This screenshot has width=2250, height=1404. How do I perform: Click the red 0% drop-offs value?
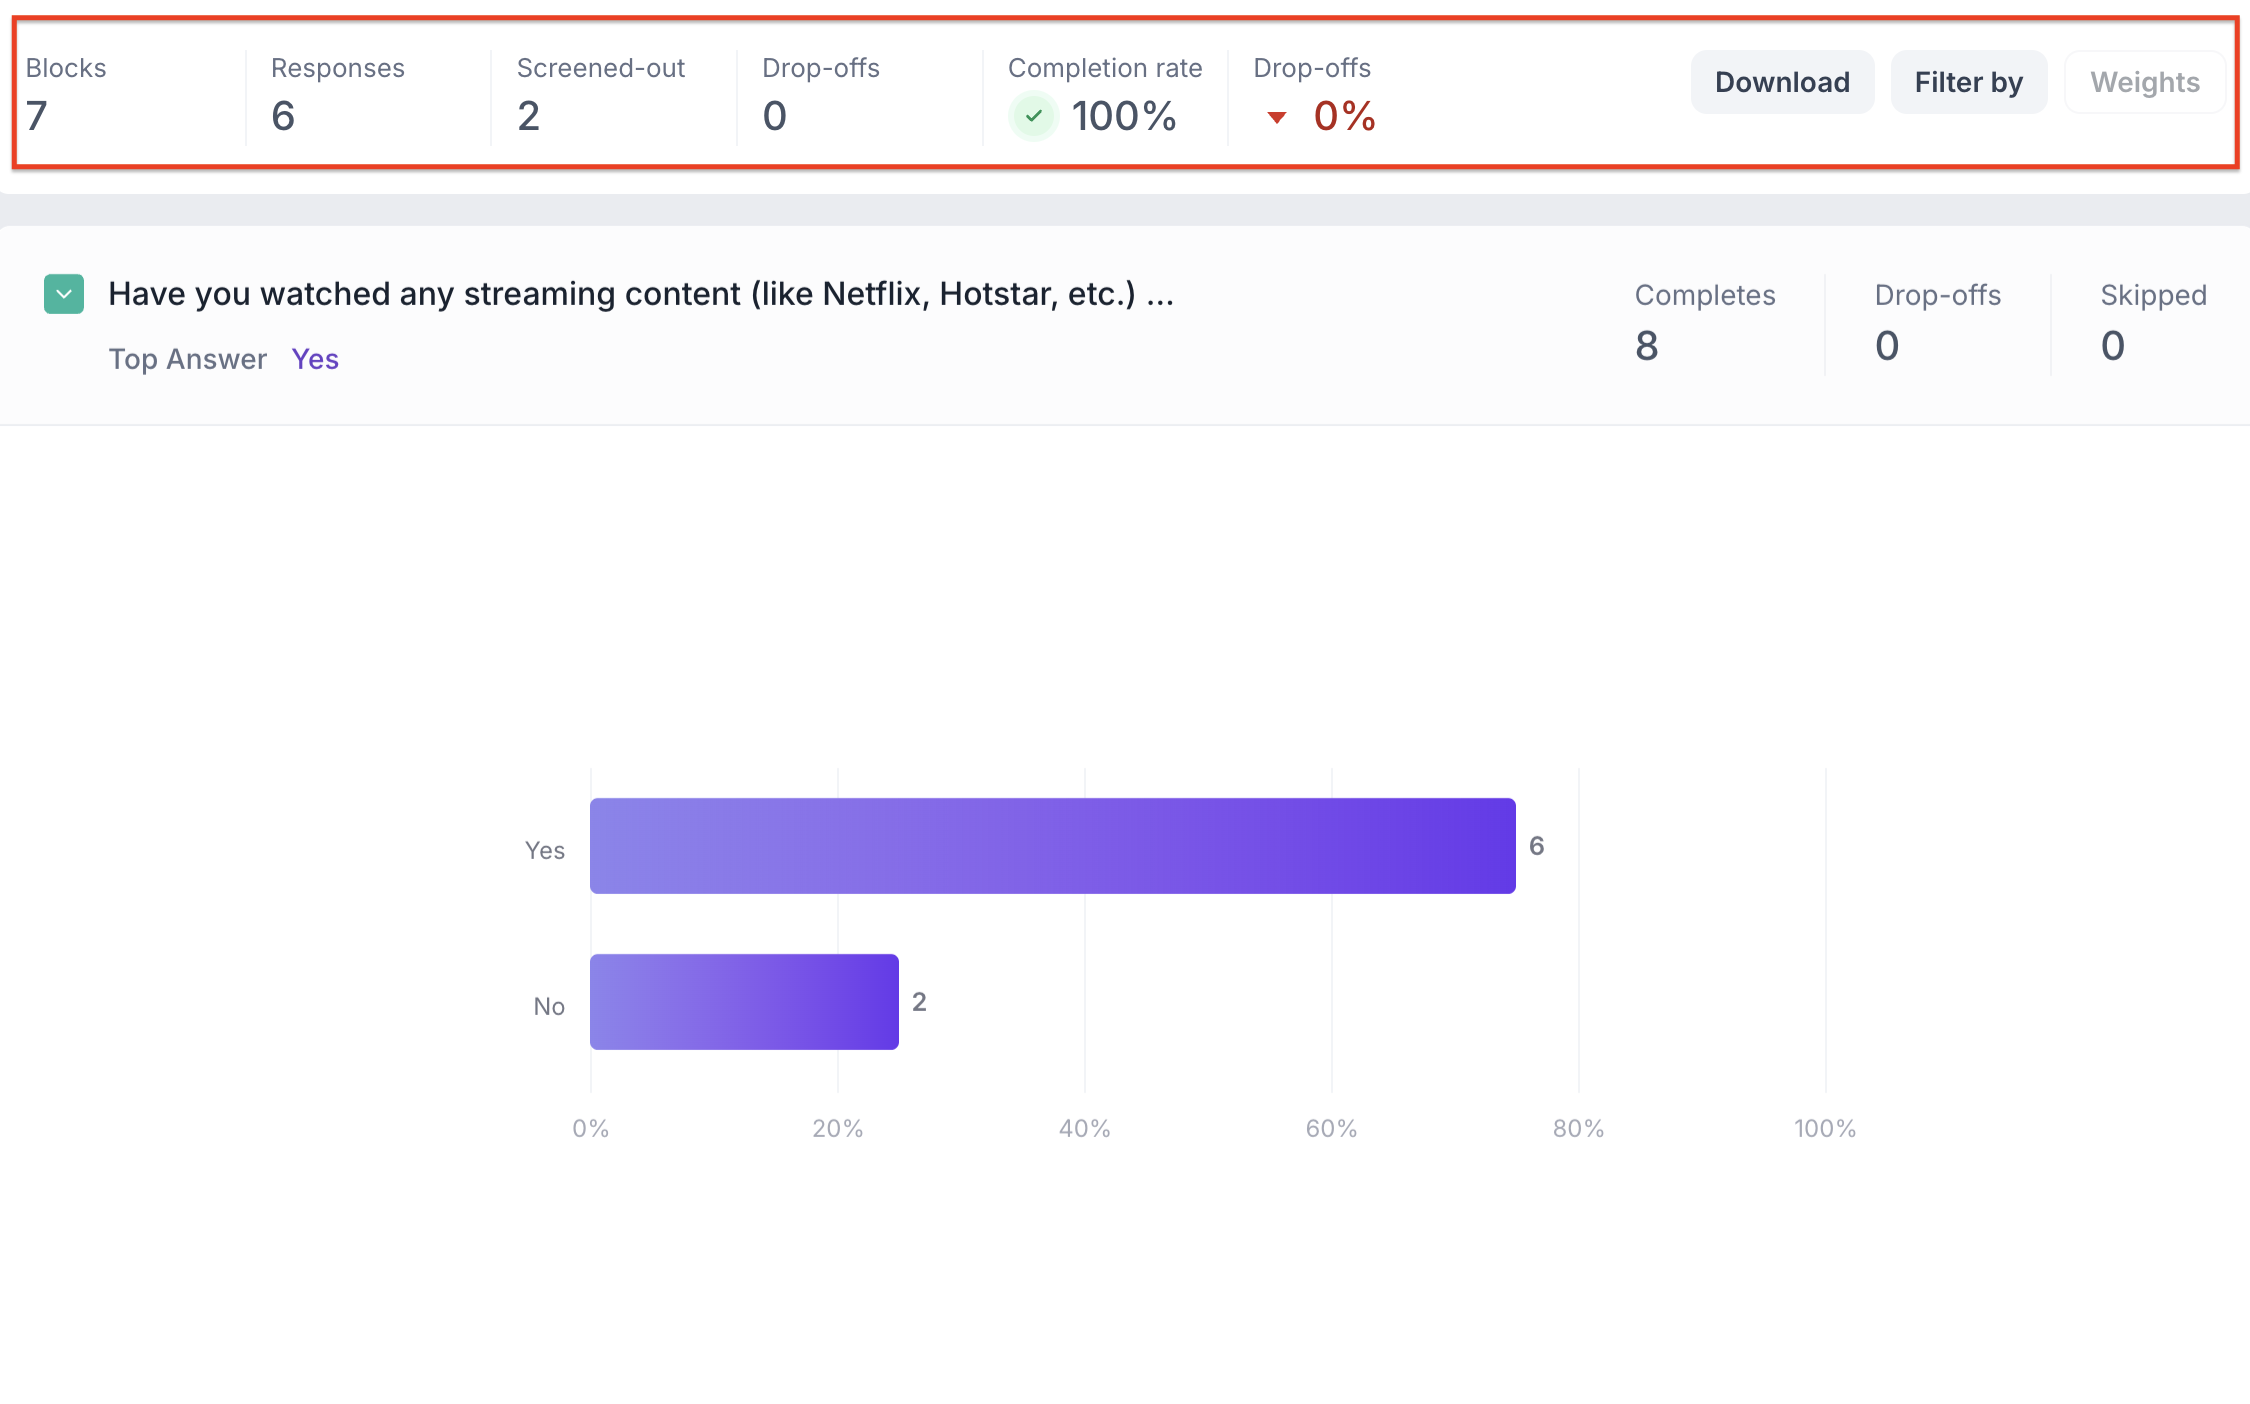click(1344, 116)
